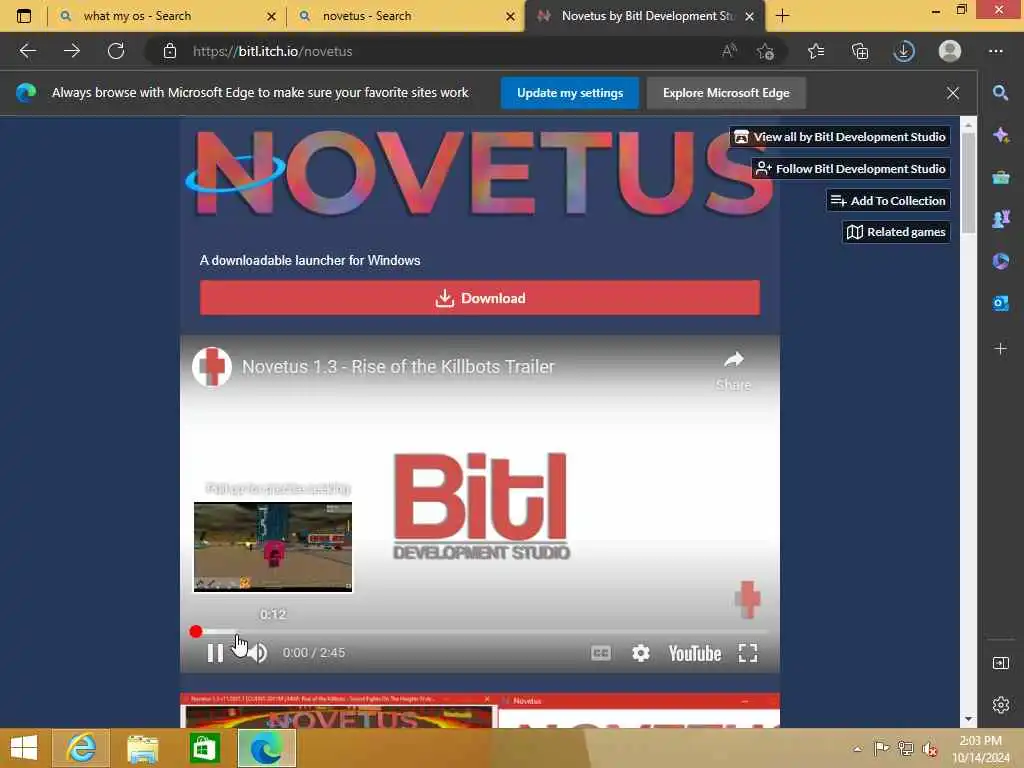Viewport: 1024px width, 768px height.
Task: Toggle closed captions on video
Action: click(x=600, y=653)
